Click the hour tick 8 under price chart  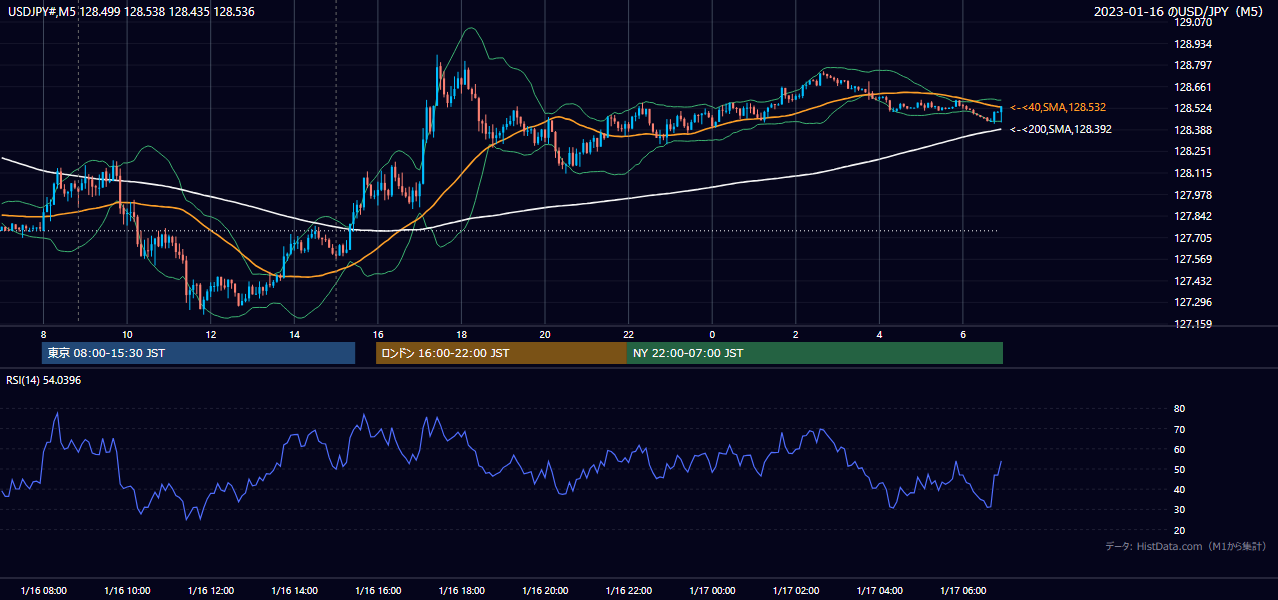click(43, 333)
